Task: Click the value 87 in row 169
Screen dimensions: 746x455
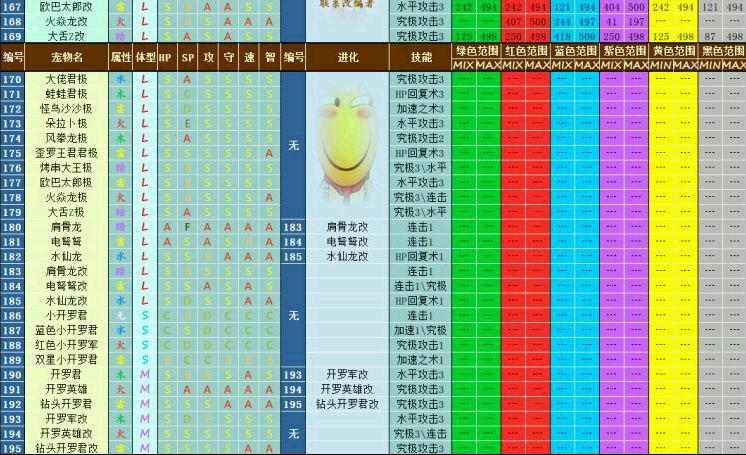Action: coord(710,37)
